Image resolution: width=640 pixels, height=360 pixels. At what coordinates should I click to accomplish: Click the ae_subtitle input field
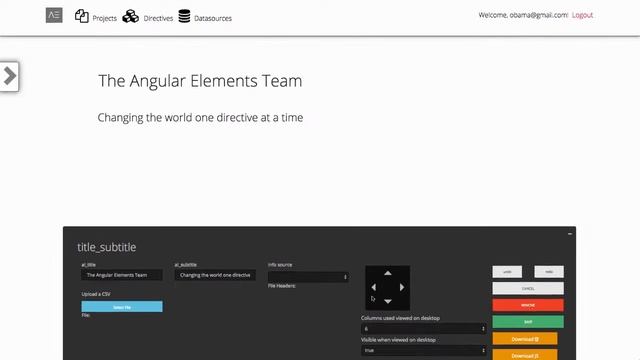(x=215, y=275)
